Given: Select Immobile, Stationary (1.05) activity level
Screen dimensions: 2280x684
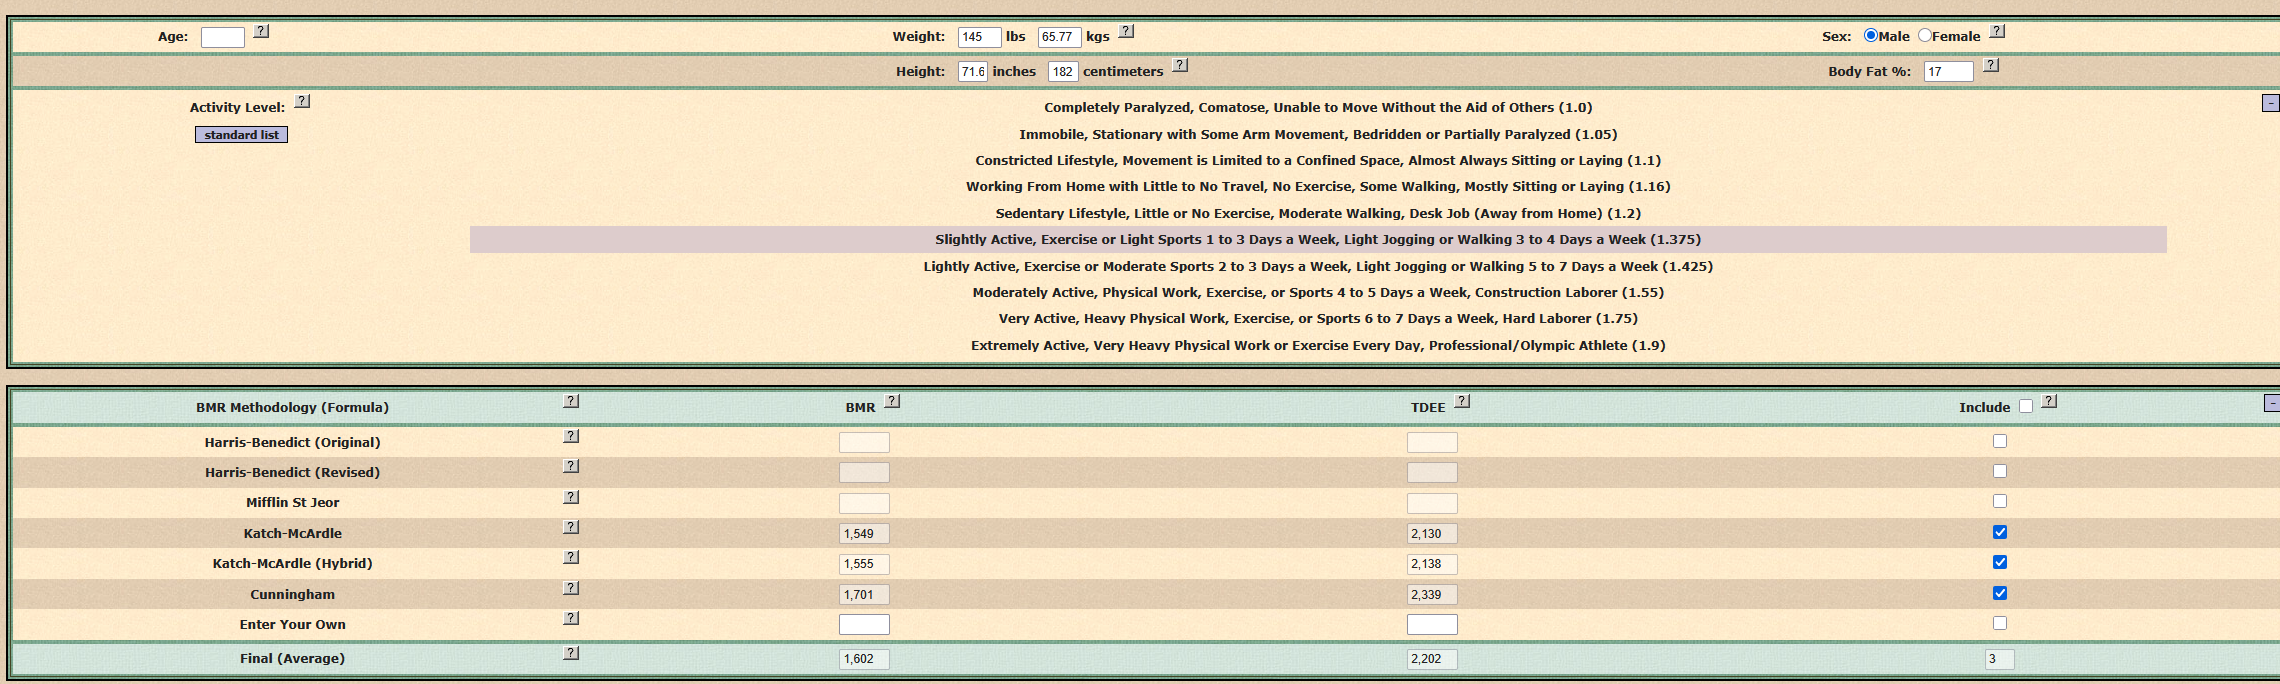Looking at the screenshot, I should click(1318, 134).
